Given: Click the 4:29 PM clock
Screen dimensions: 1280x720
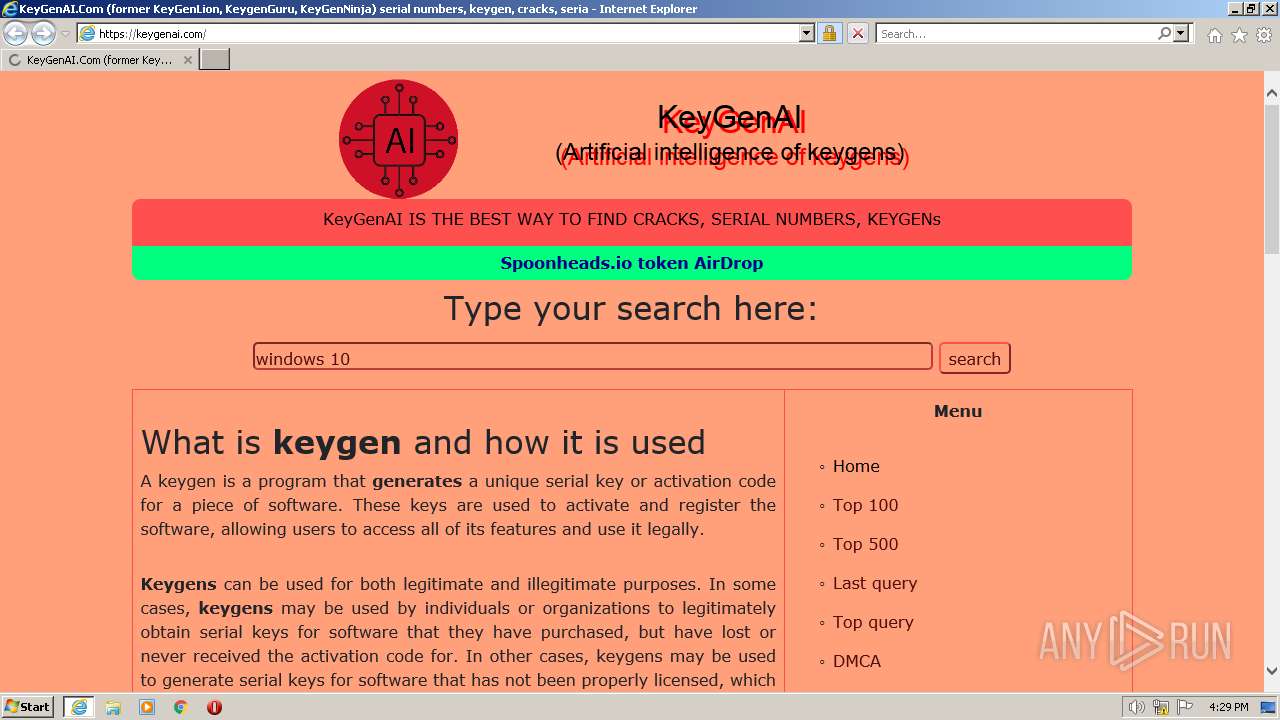Looking at the screenshot, I should pyautogui.click(x=1228, y=707).
